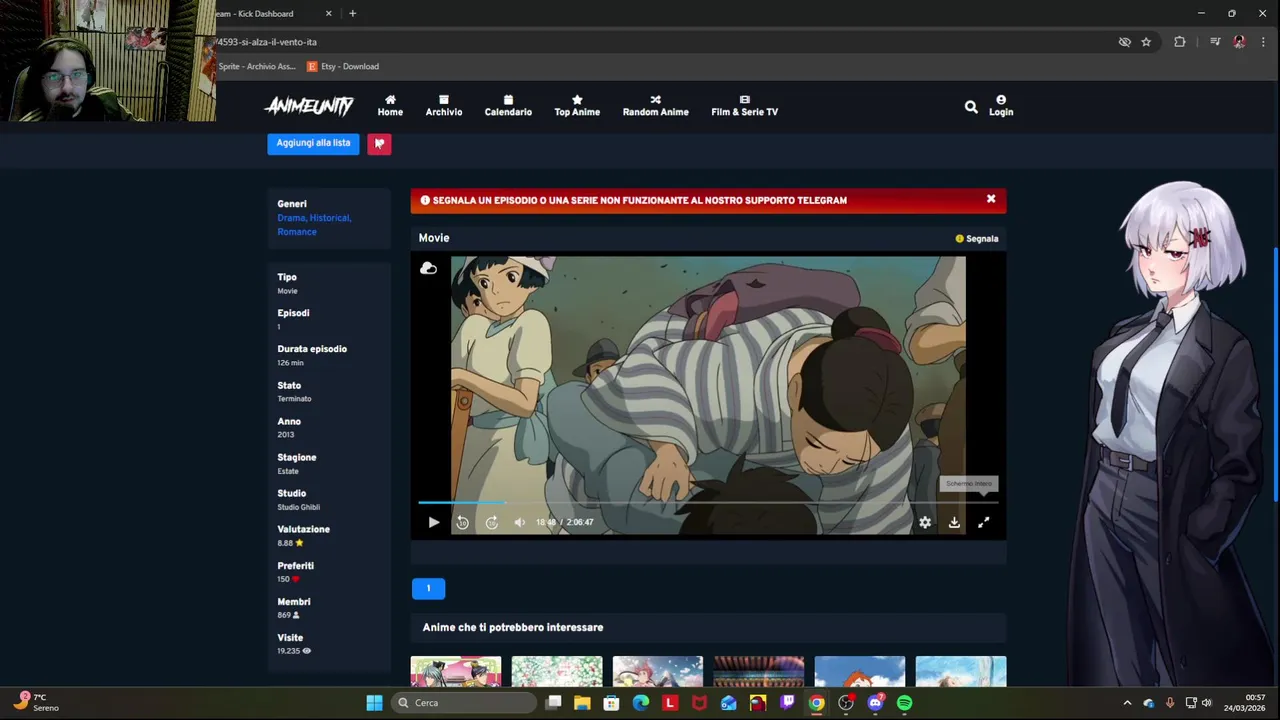Open Etsy - Download bookmark
1280x720 pixels.
coord(343,66)
